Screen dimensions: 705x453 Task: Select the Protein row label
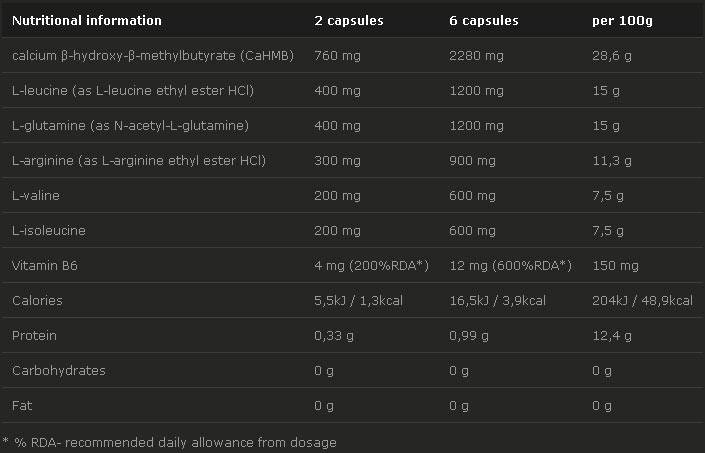coord(34,335)
